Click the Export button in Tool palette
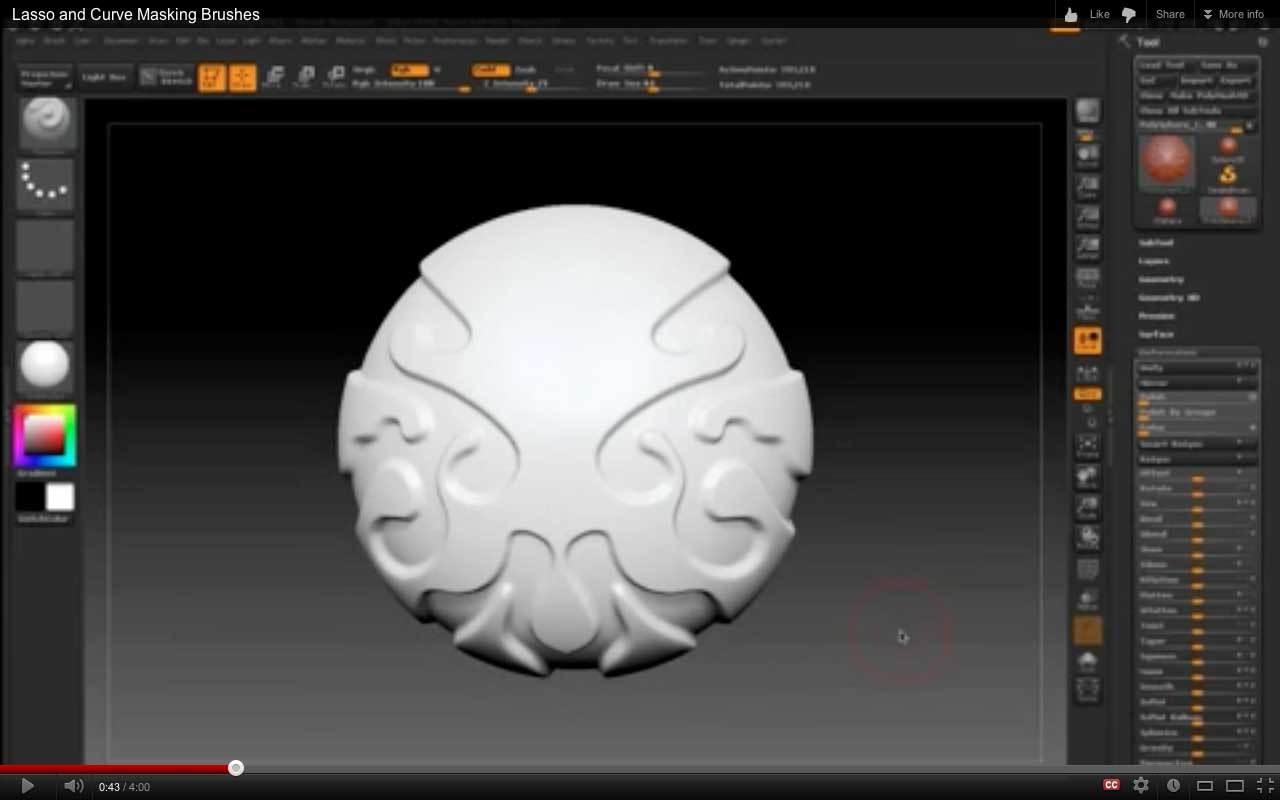The height and width of the screenshot is (800, 1280). [x=1237, y=81]
